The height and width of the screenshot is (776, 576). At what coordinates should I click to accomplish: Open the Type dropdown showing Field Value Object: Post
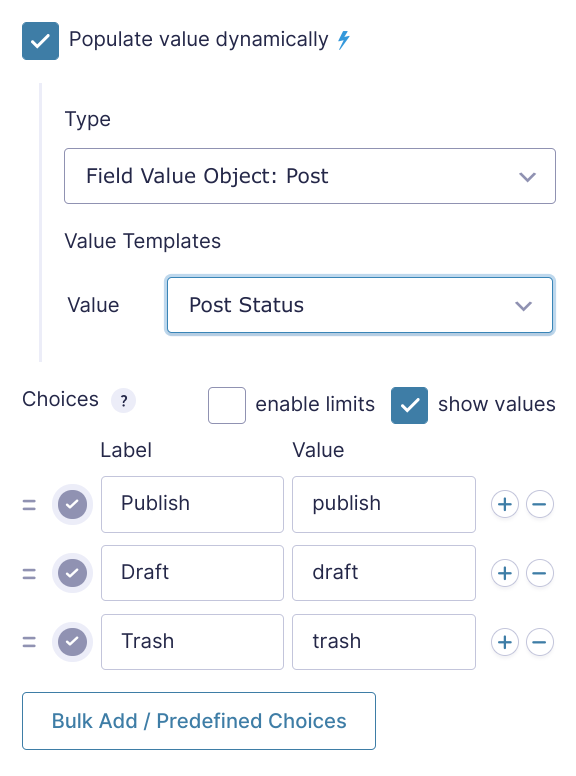coord(310,176)
